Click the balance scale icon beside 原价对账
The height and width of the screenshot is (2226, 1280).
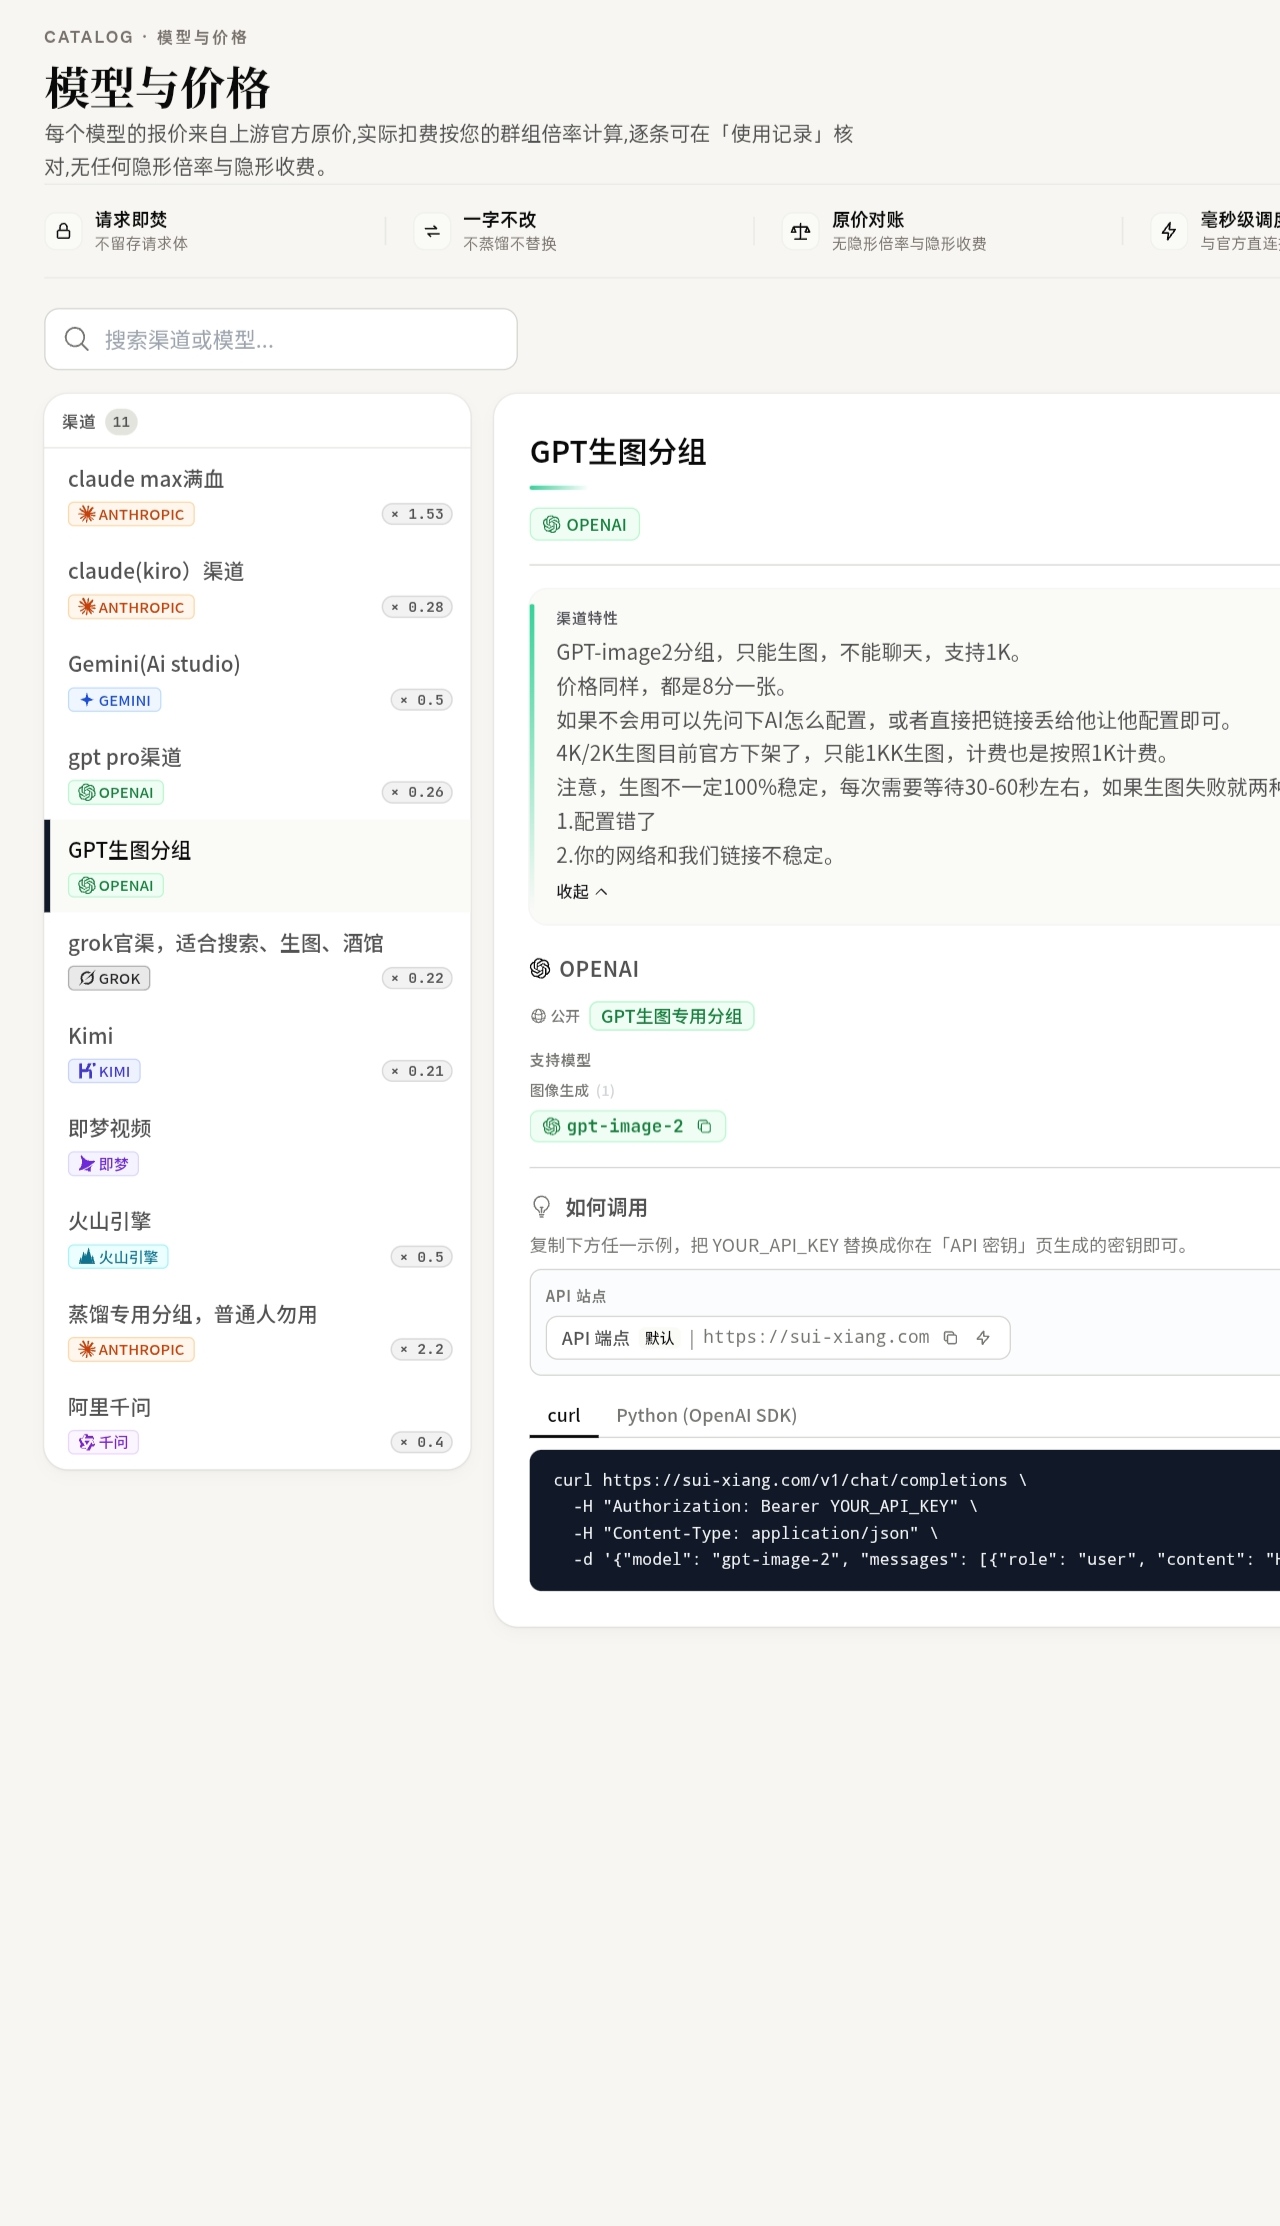[800, 231]
